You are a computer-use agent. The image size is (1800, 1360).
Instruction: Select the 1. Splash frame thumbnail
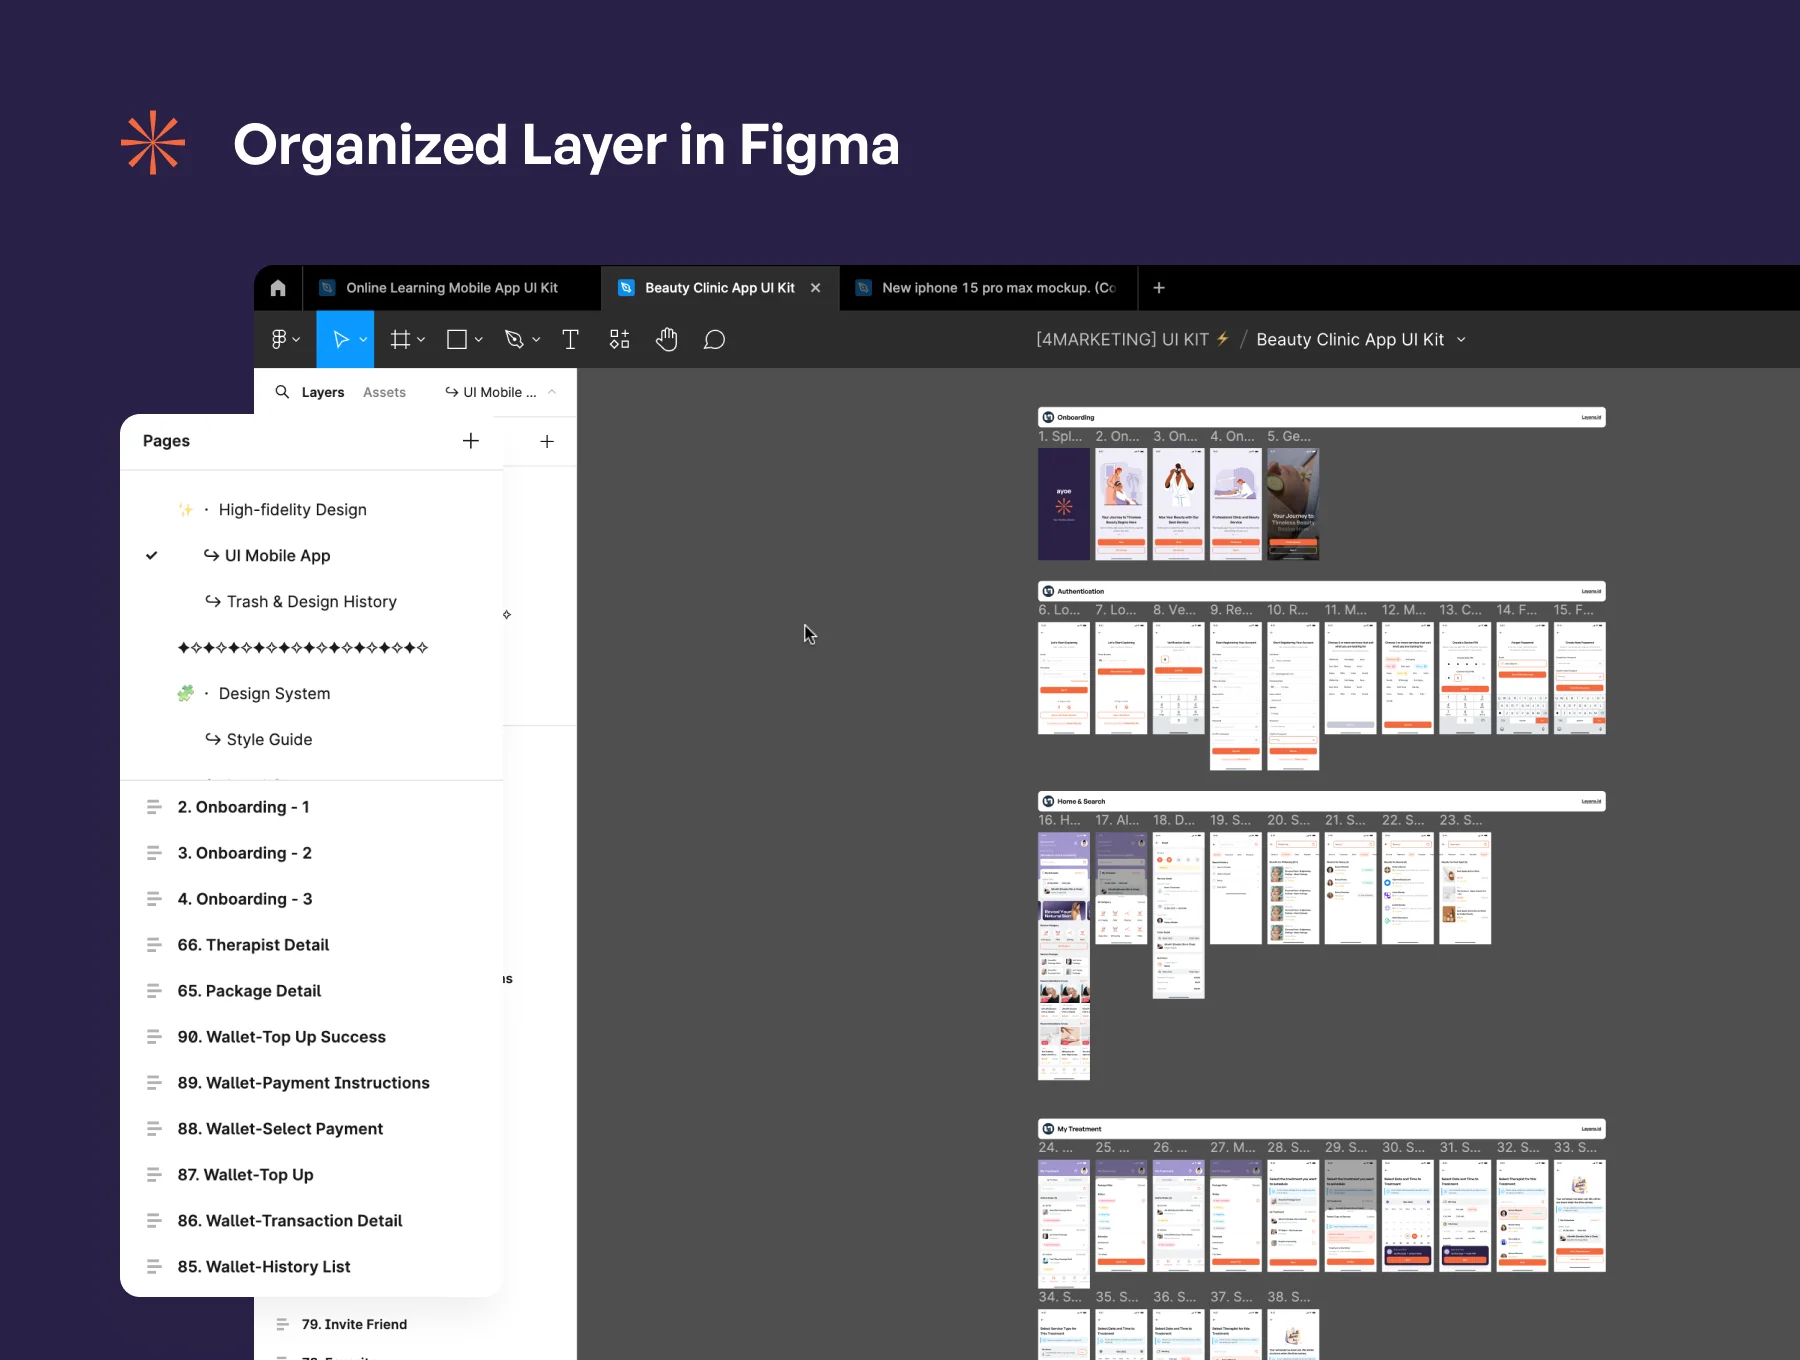click(x=1064, y=504)
